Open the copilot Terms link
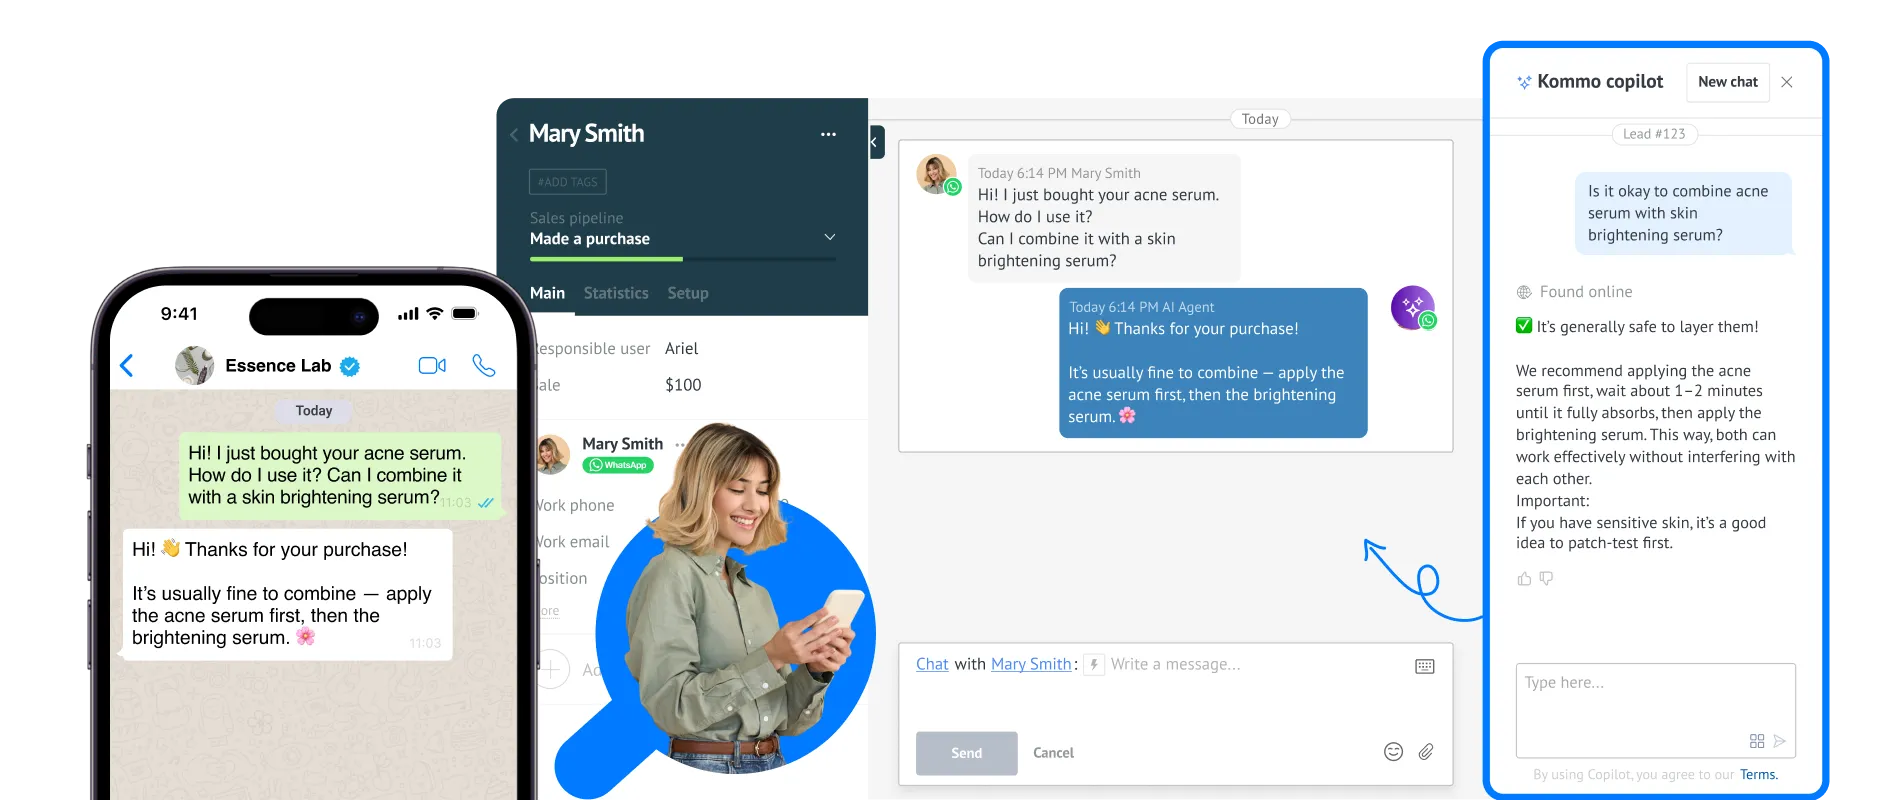The height and width of the screenshot is (800, 1896). (x=1758, y=775)
